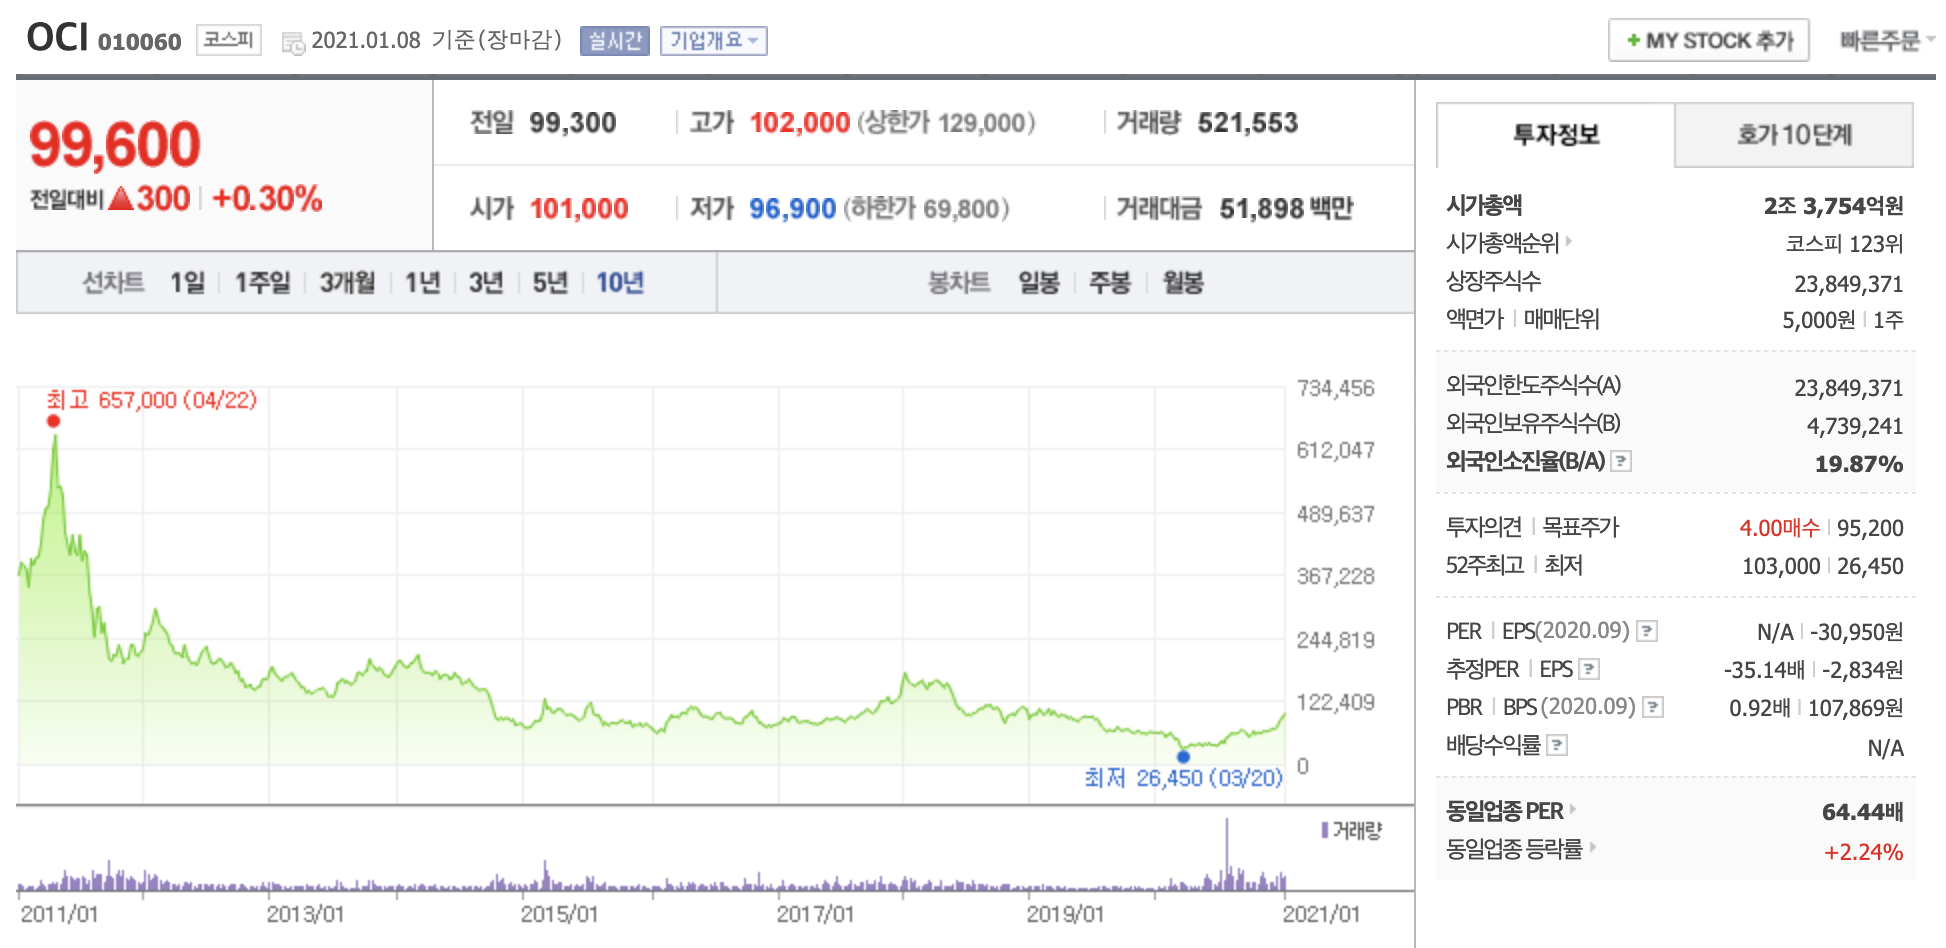Screen dimensions: 1946x948
Task: Open help icon beside EPS(2020.09)
Action: [x=1647, y=631]
